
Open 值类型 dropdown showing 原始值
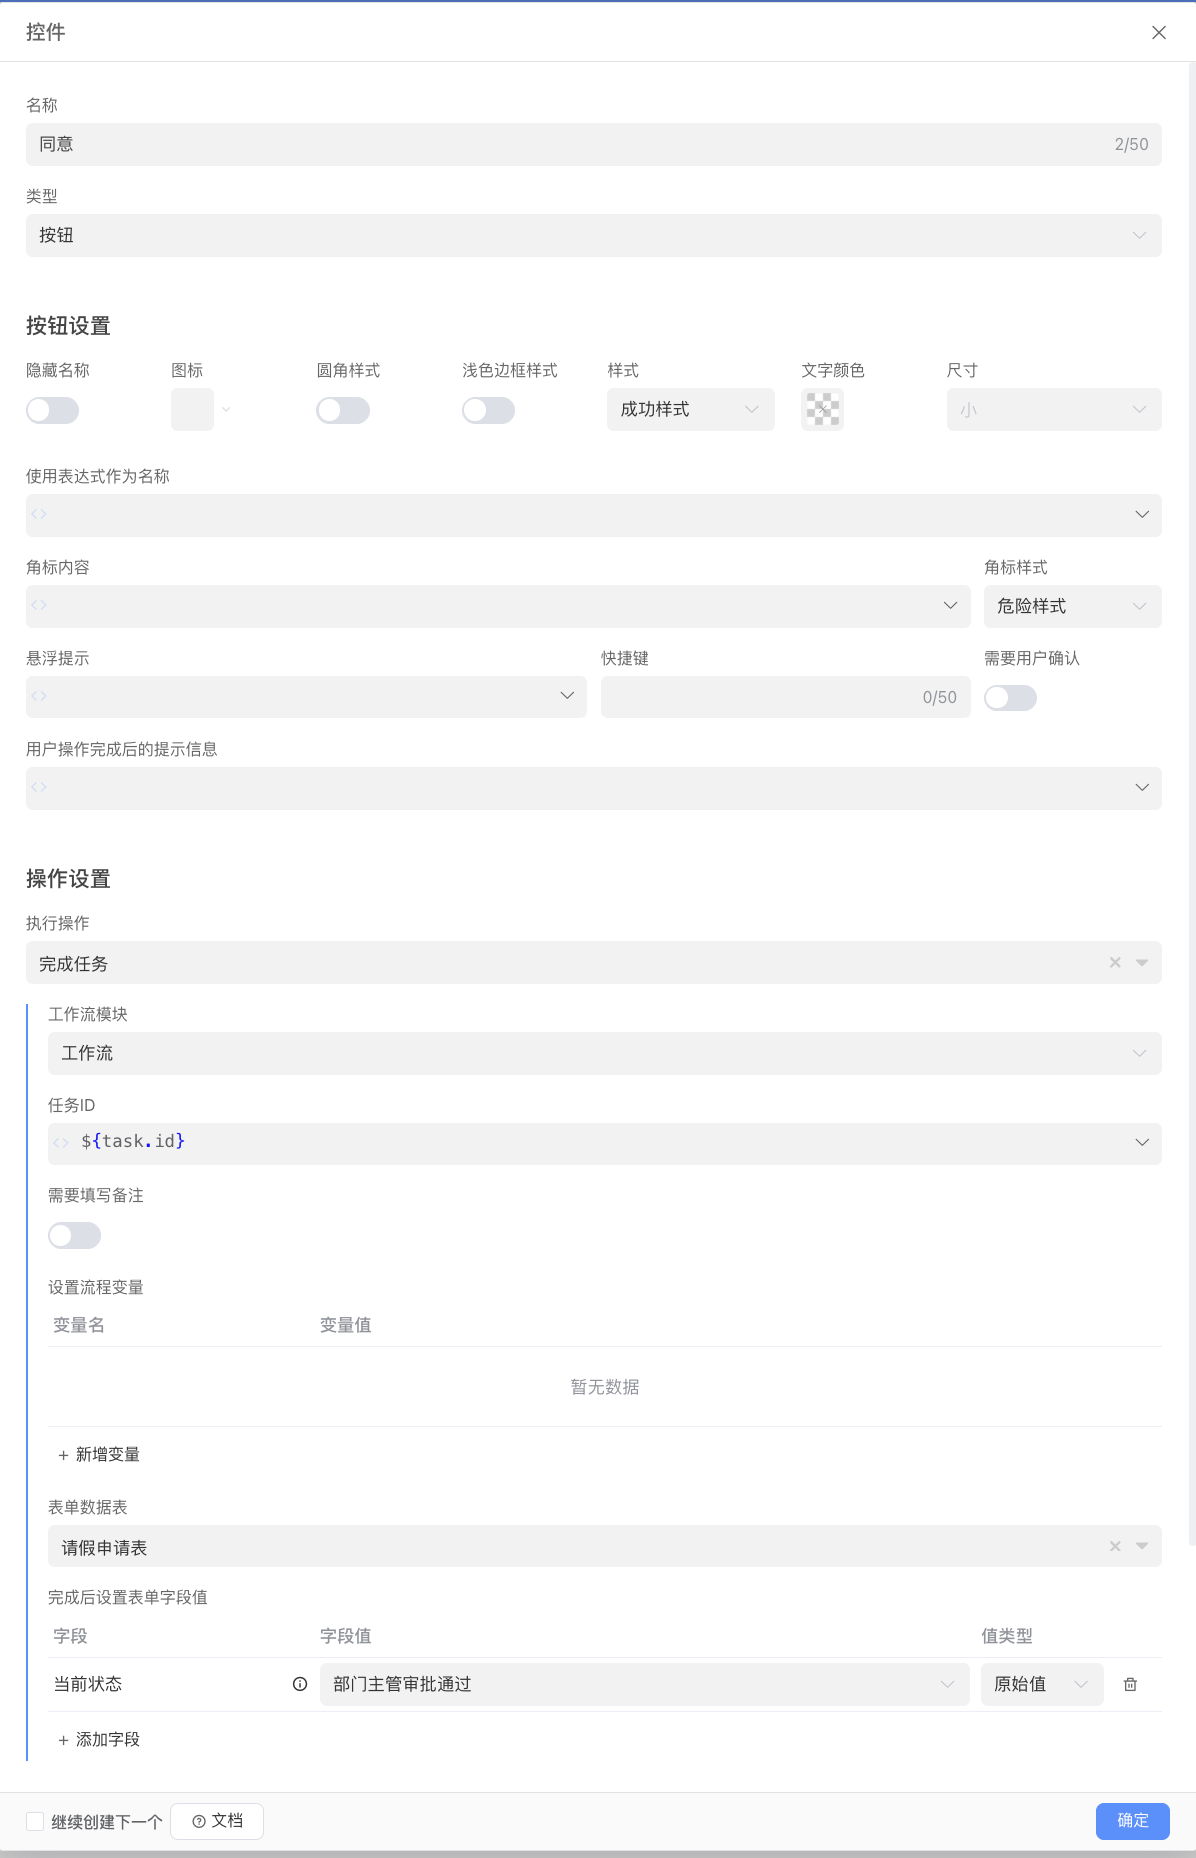[1041, 1684]
